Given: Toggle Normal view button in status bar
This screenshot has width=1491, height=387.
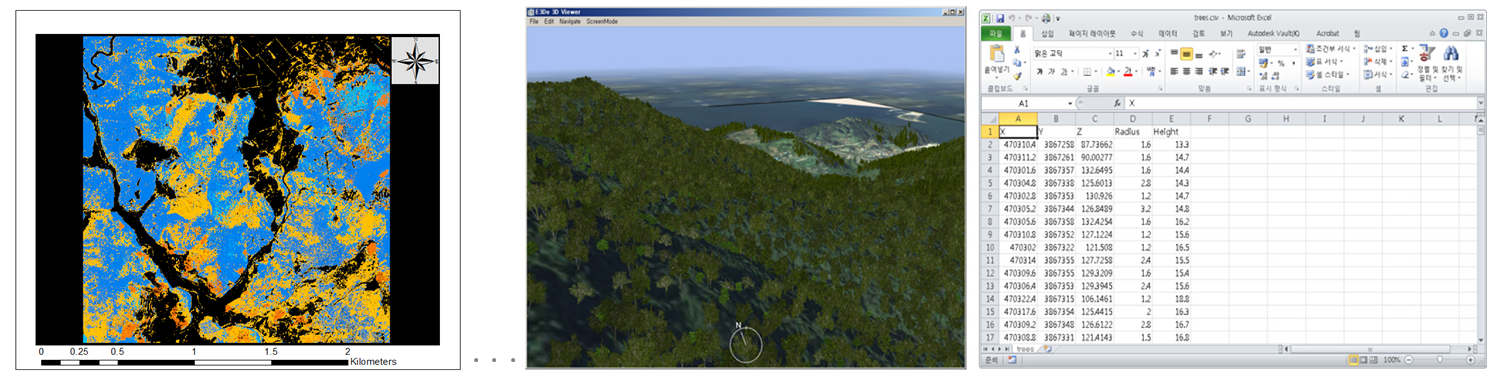Looking at the screenshot, I should [1354, 359].
